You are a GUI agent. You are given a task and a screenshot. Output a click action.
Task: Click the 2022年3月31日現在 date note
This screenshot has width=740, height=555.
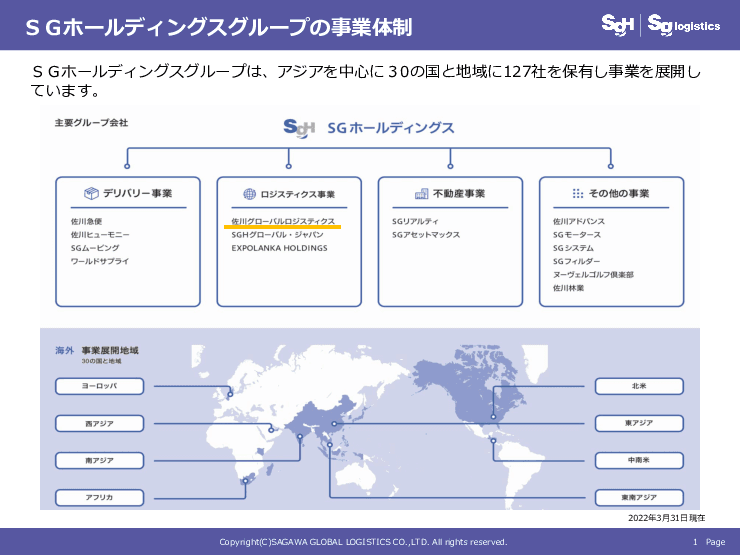(666, 518)
